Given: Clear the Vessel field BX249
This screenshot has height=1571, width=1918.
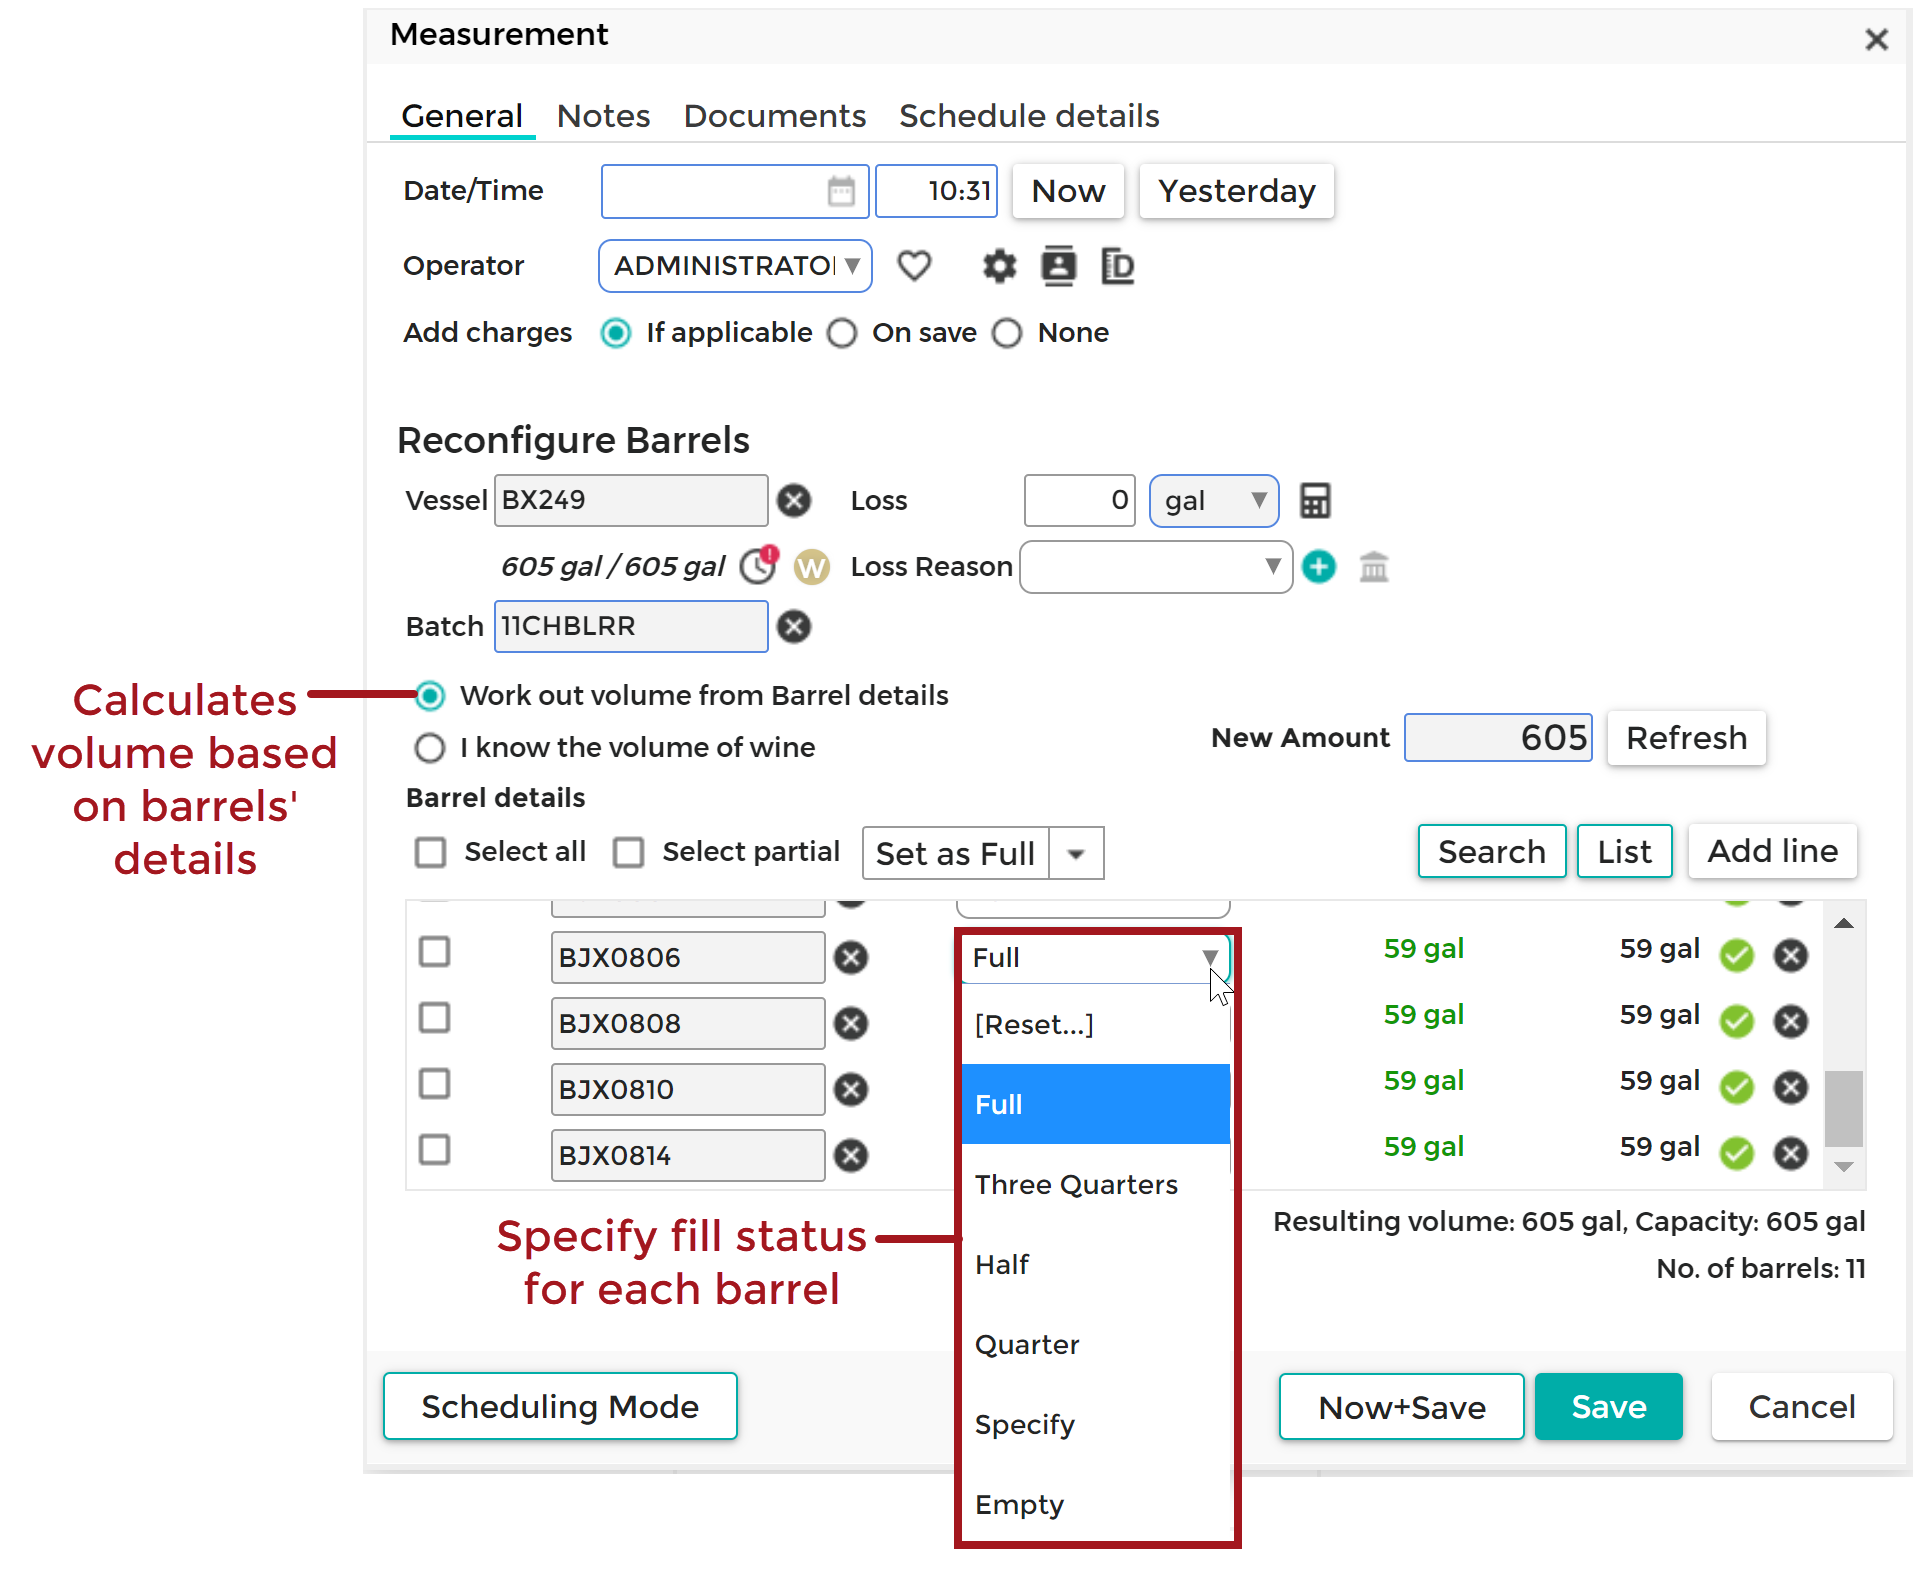Looking at the screenshot, I should [x=794, y=500].
